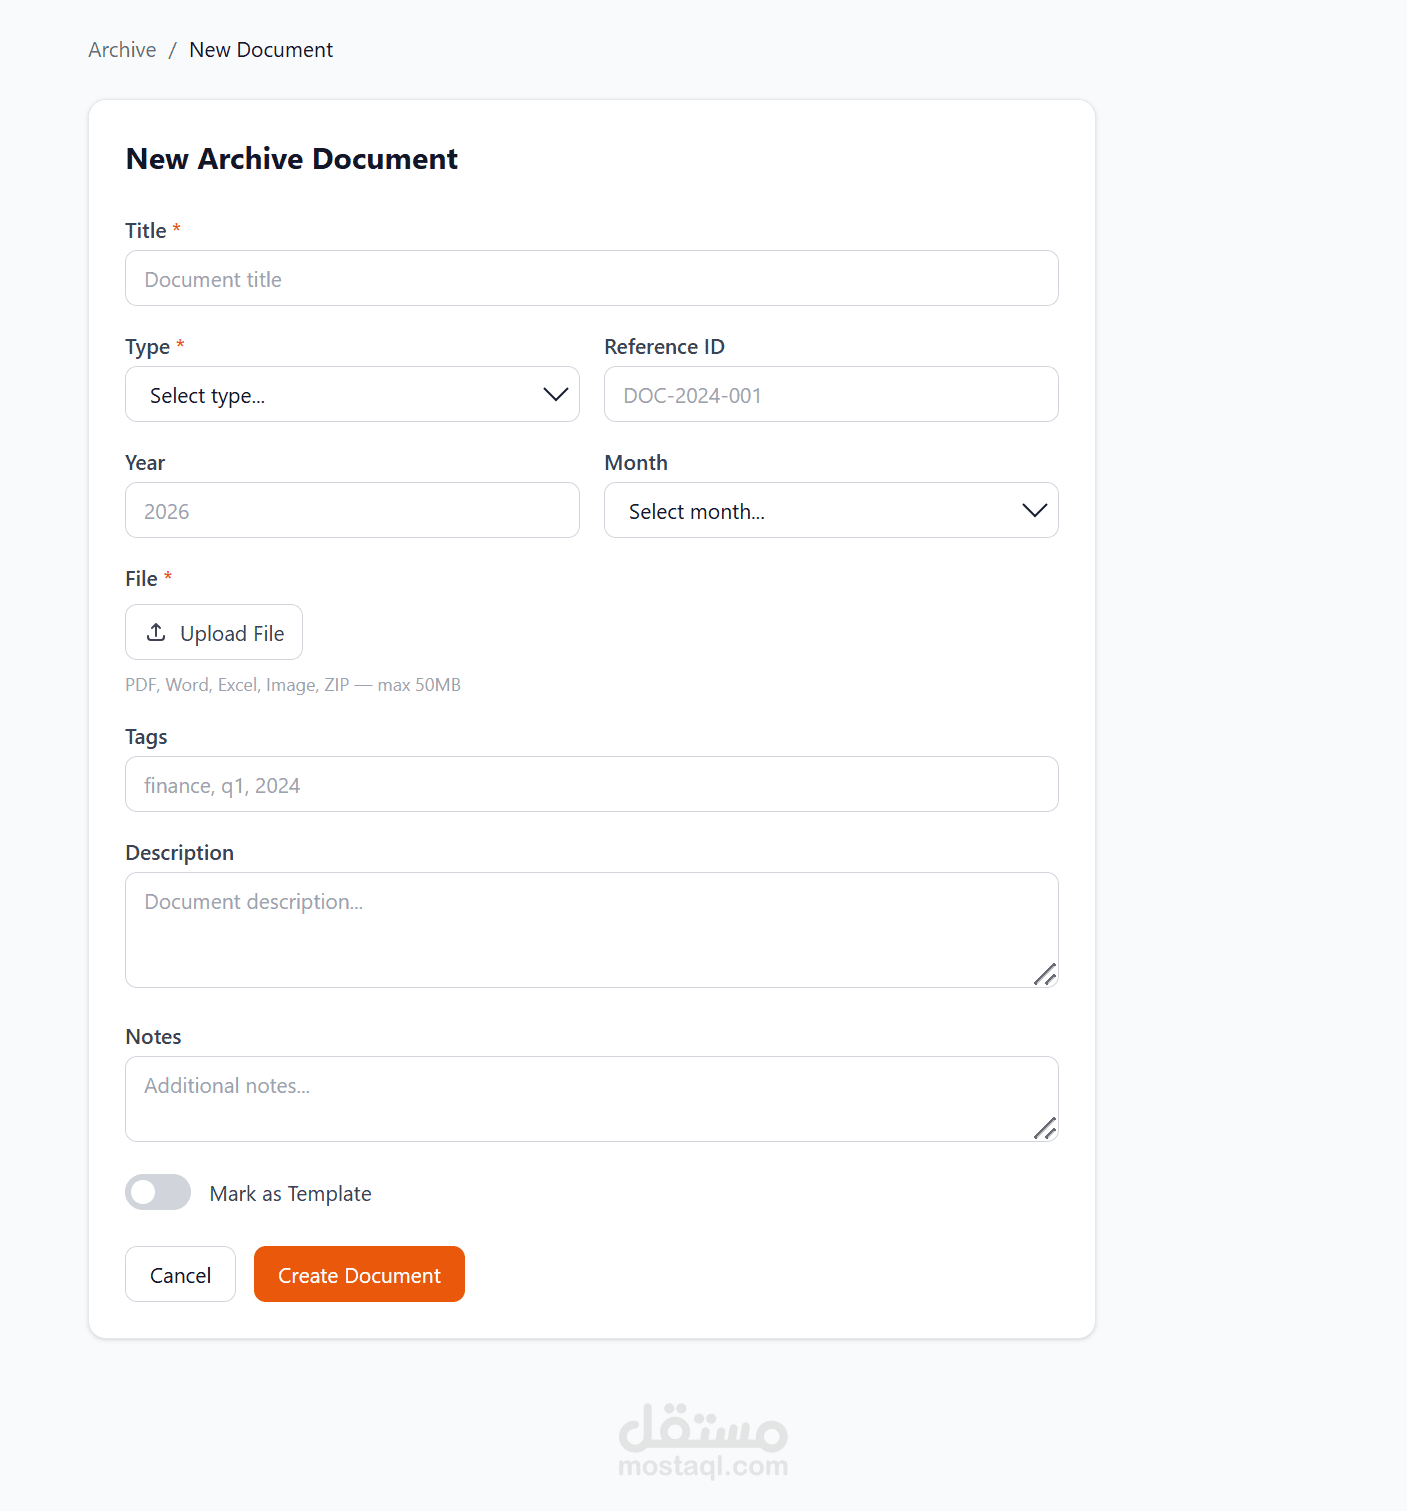1407x1511 pixels.
Task: Click the upload arrow icon
Action: coord(156,632)
